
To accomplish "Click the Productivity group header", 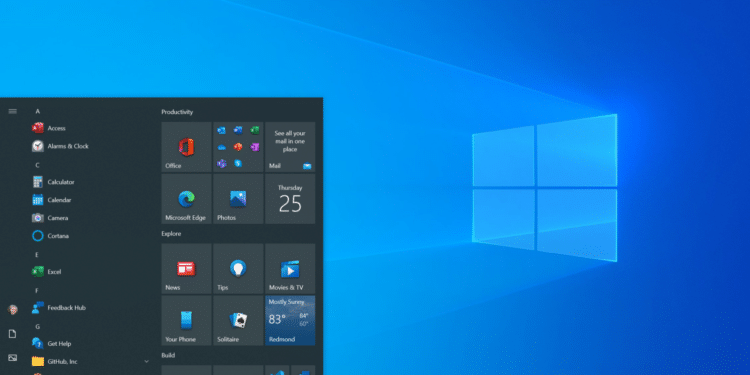I will 177,112.
